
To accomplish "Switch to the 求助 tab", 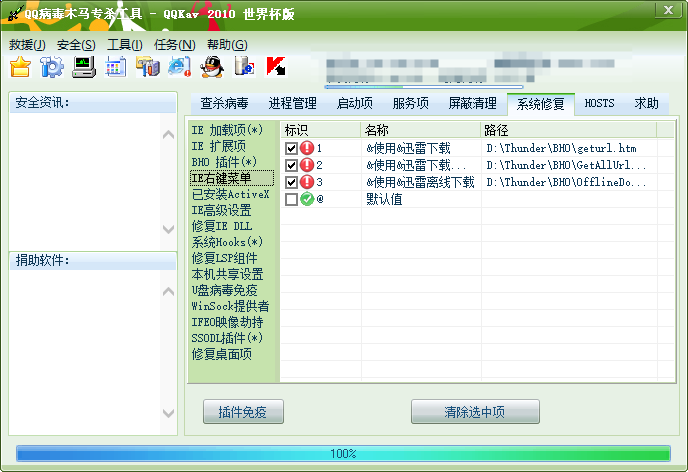I will 646,104.
